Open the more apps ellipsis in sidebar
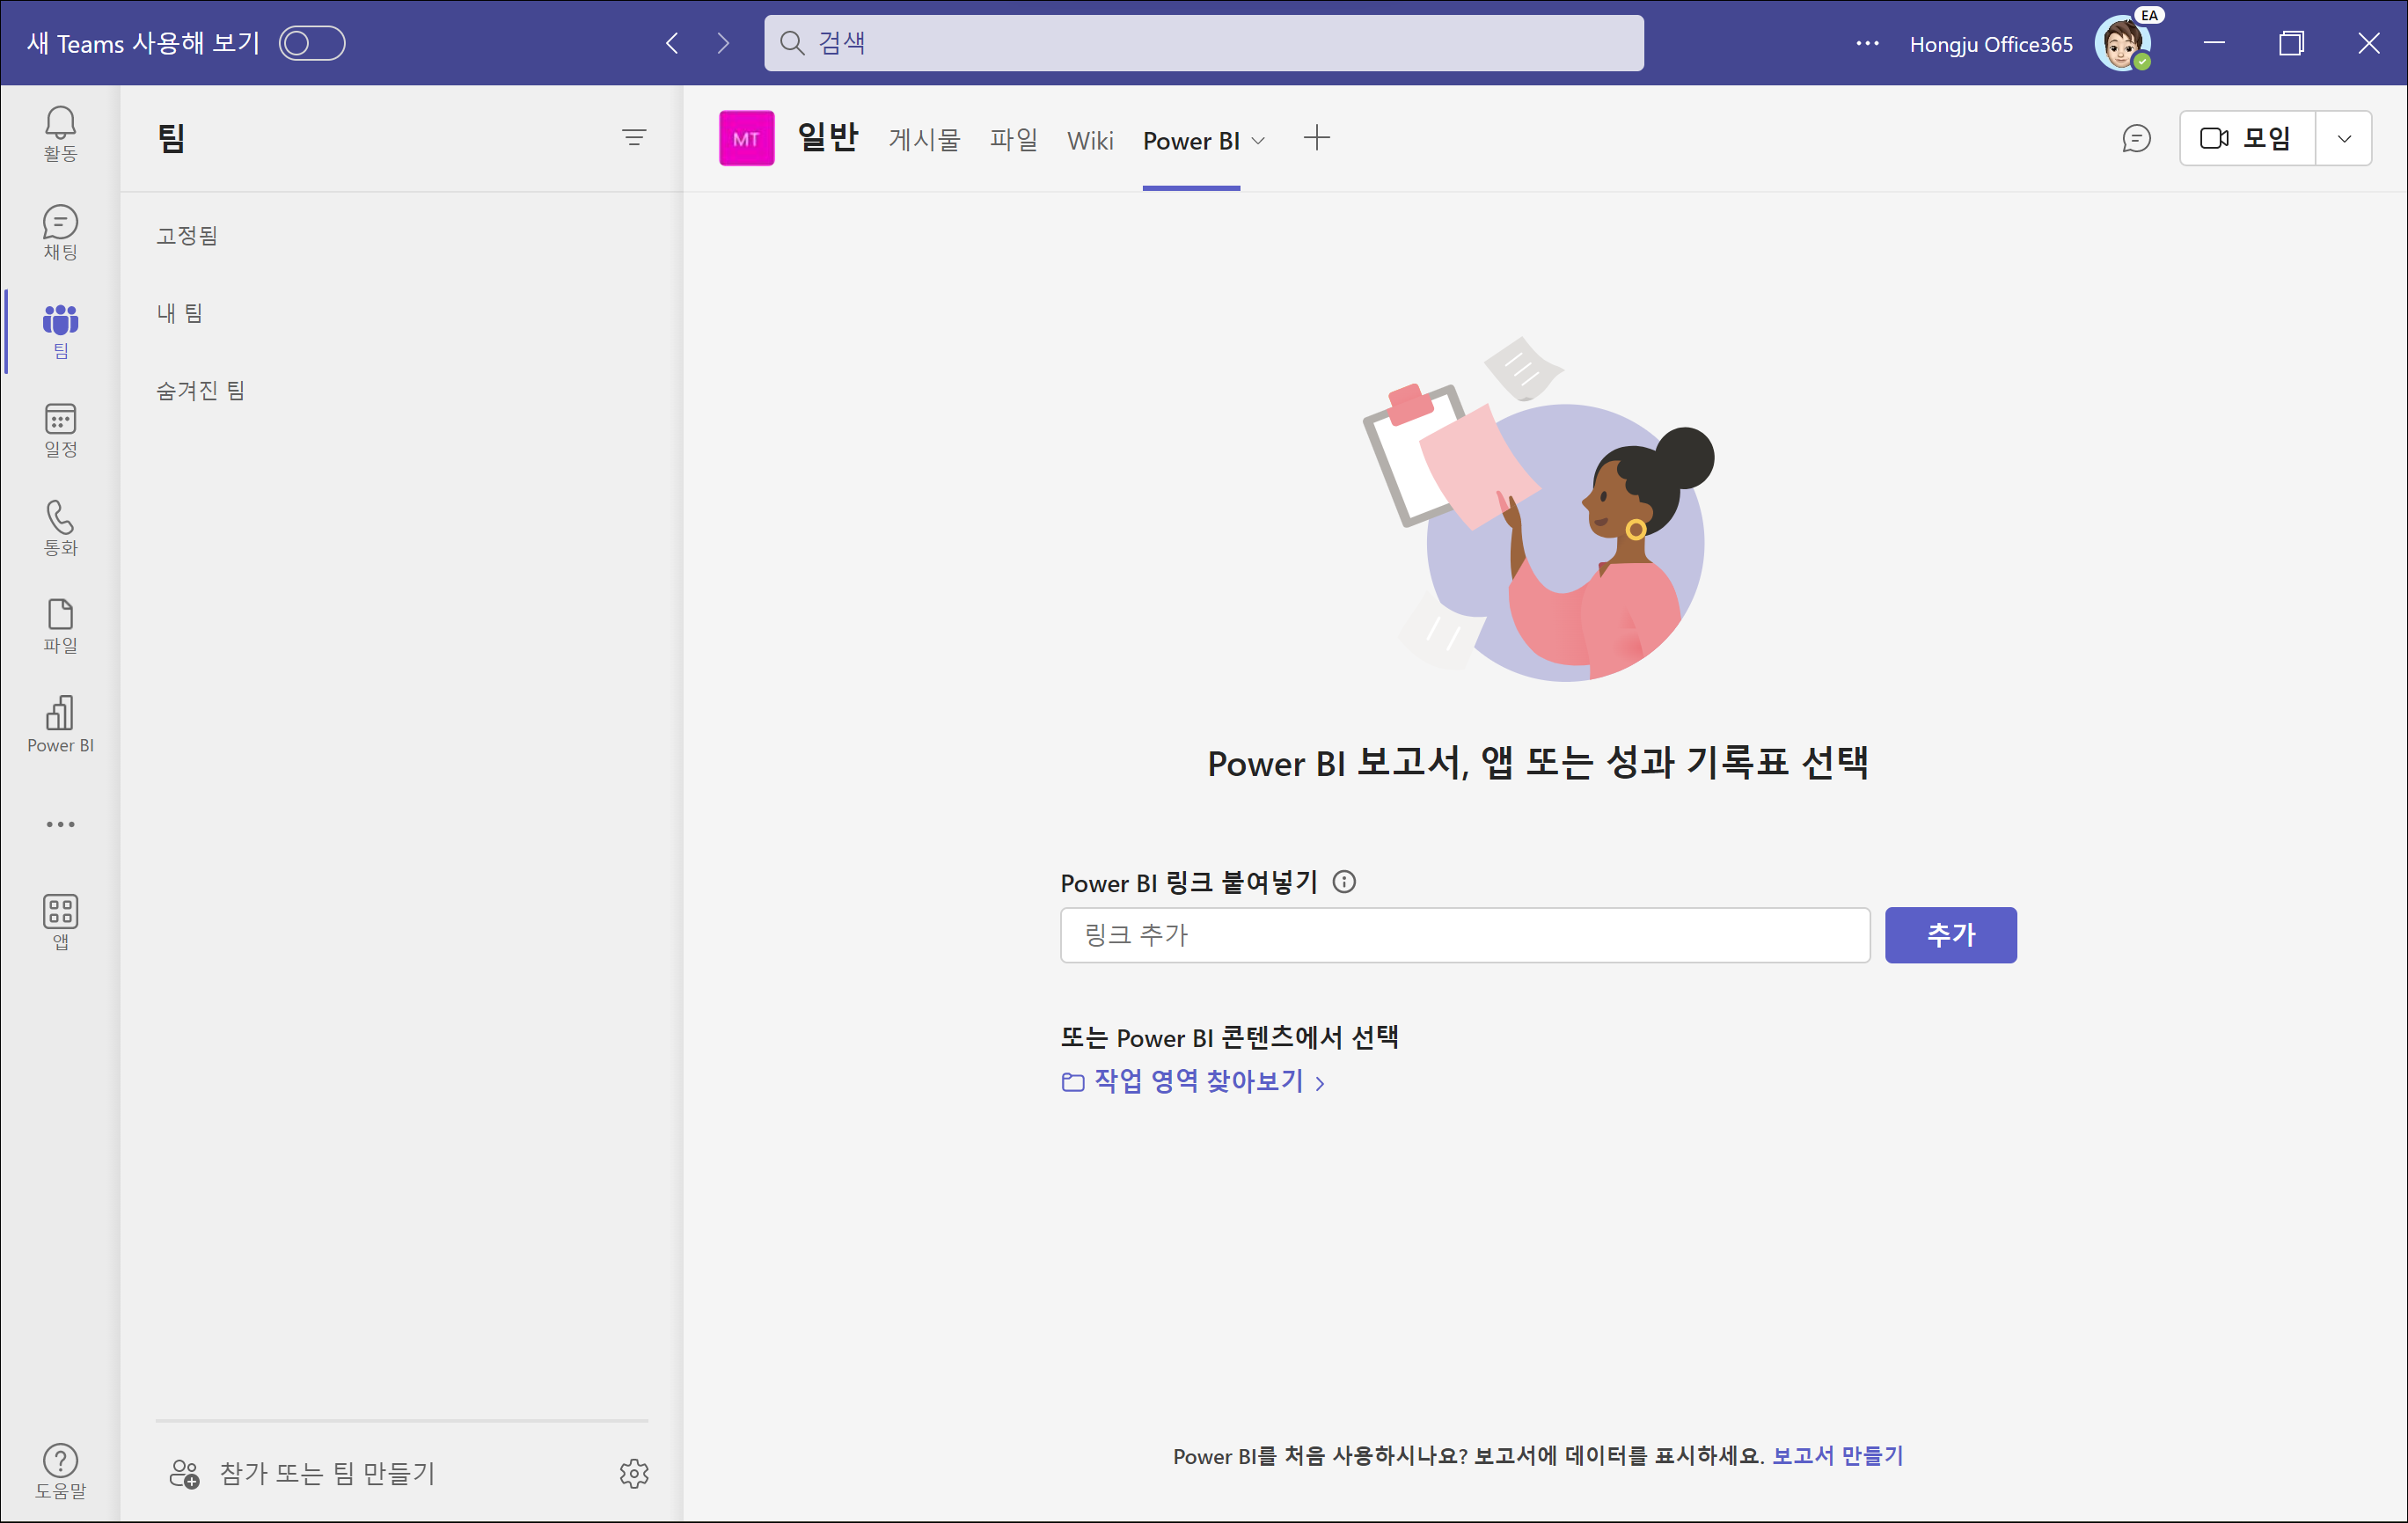The width and height of the screenshot is (2408, 1523). (x=60, y=824)
